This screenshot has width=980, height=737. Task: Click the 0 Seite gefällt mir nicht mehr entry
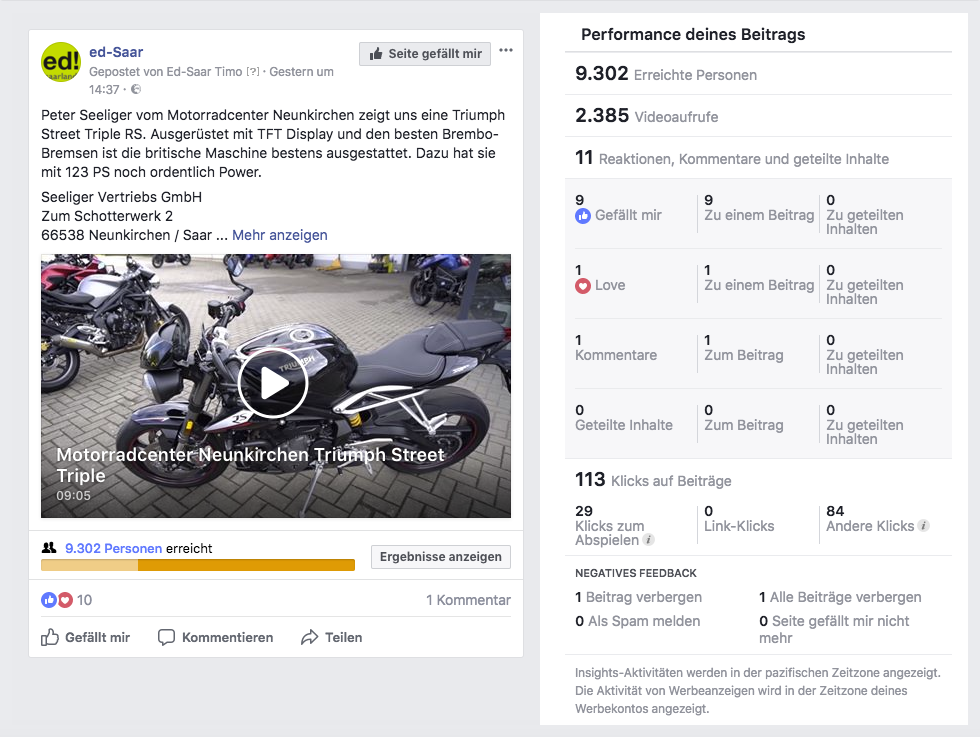tap(834, 629)
